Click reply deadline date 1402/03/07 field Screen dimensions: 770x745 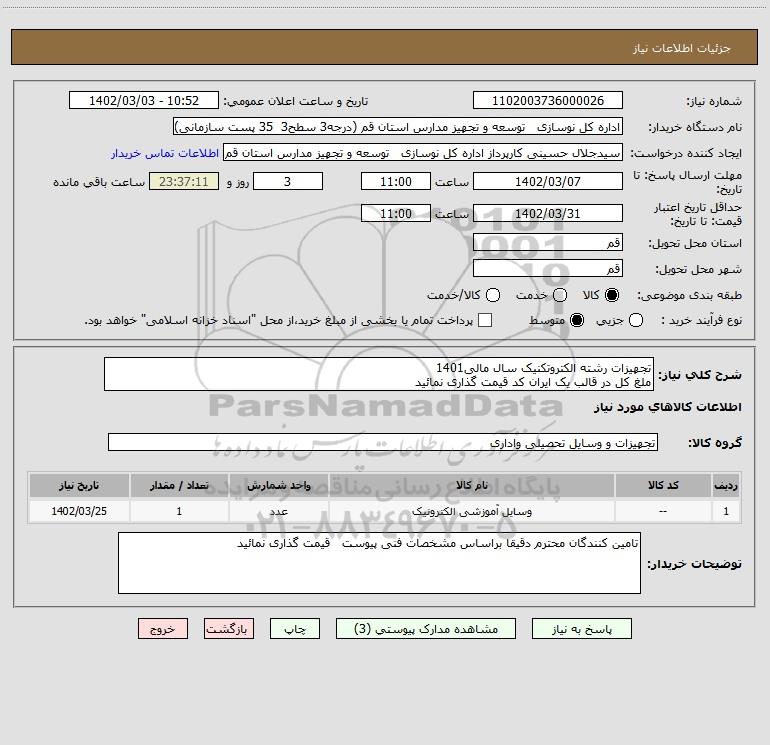[548, 181]
